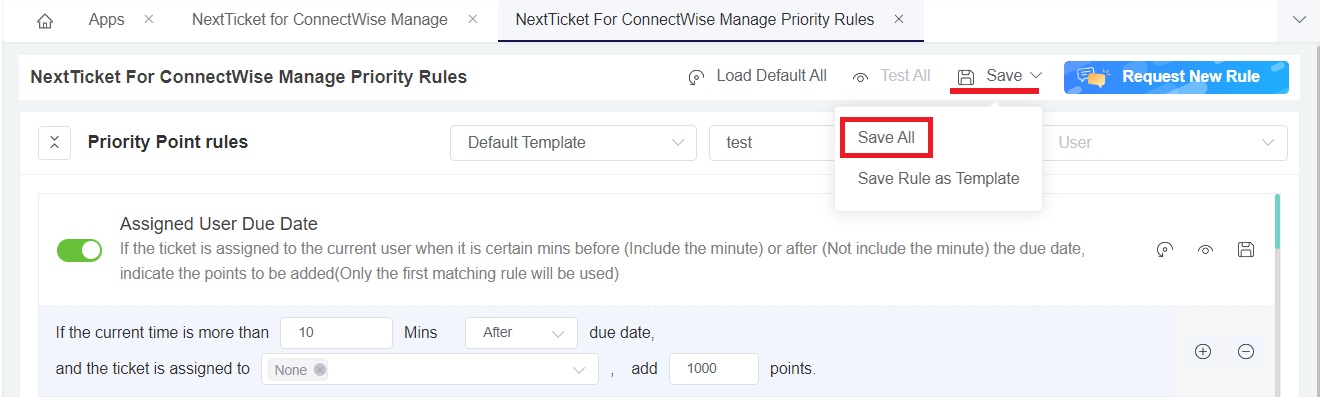Expand the tab list chevron at right
This screenshot has width=1320, height=397.
point(1299,19)
